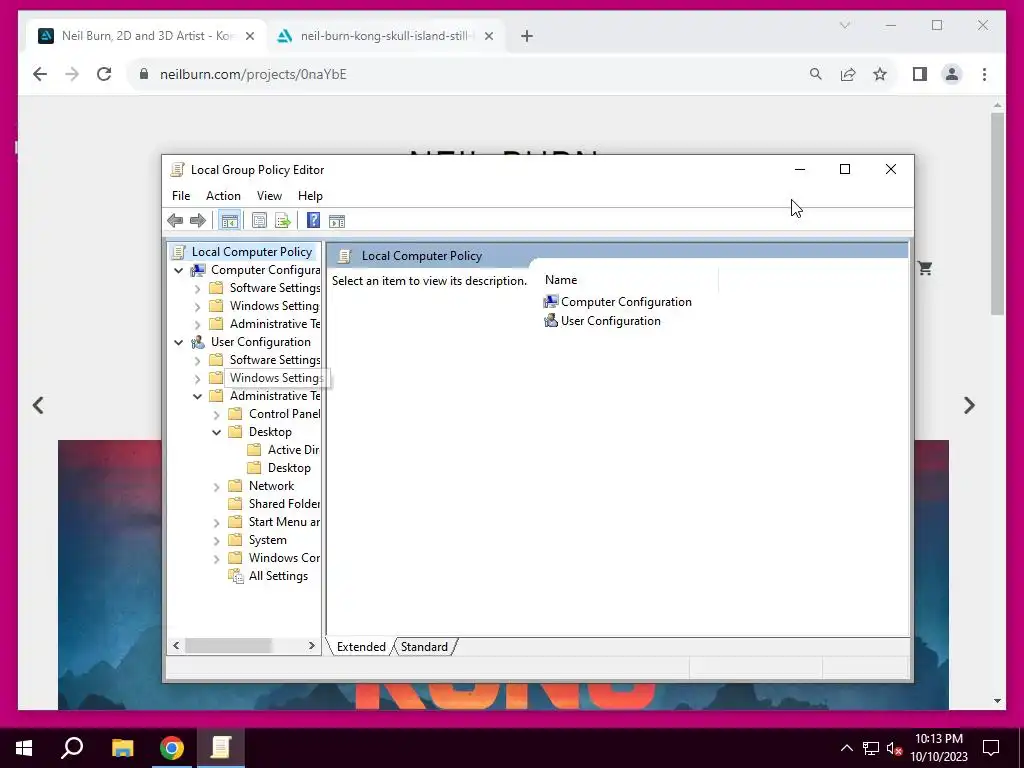Open Windows Start menu
The height and width of the screenshot is (768, 1024).
click(x=24, y=748)
